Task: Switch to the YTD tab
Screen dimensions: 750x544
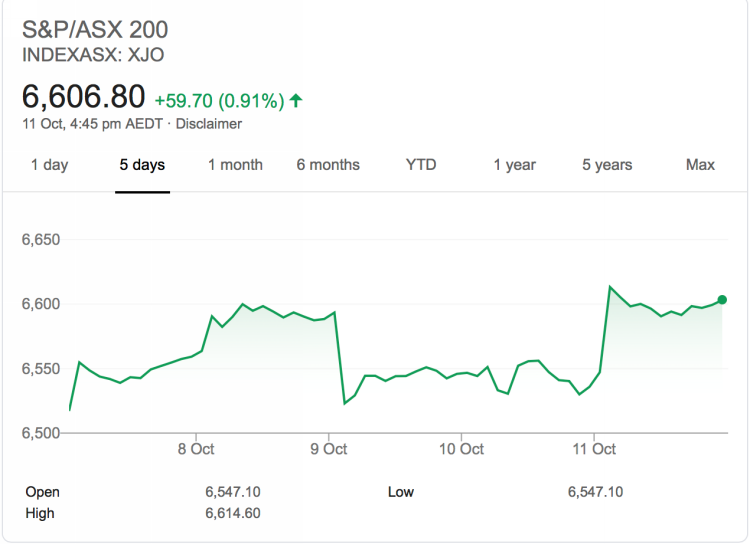Action: (x=421, y=165)
